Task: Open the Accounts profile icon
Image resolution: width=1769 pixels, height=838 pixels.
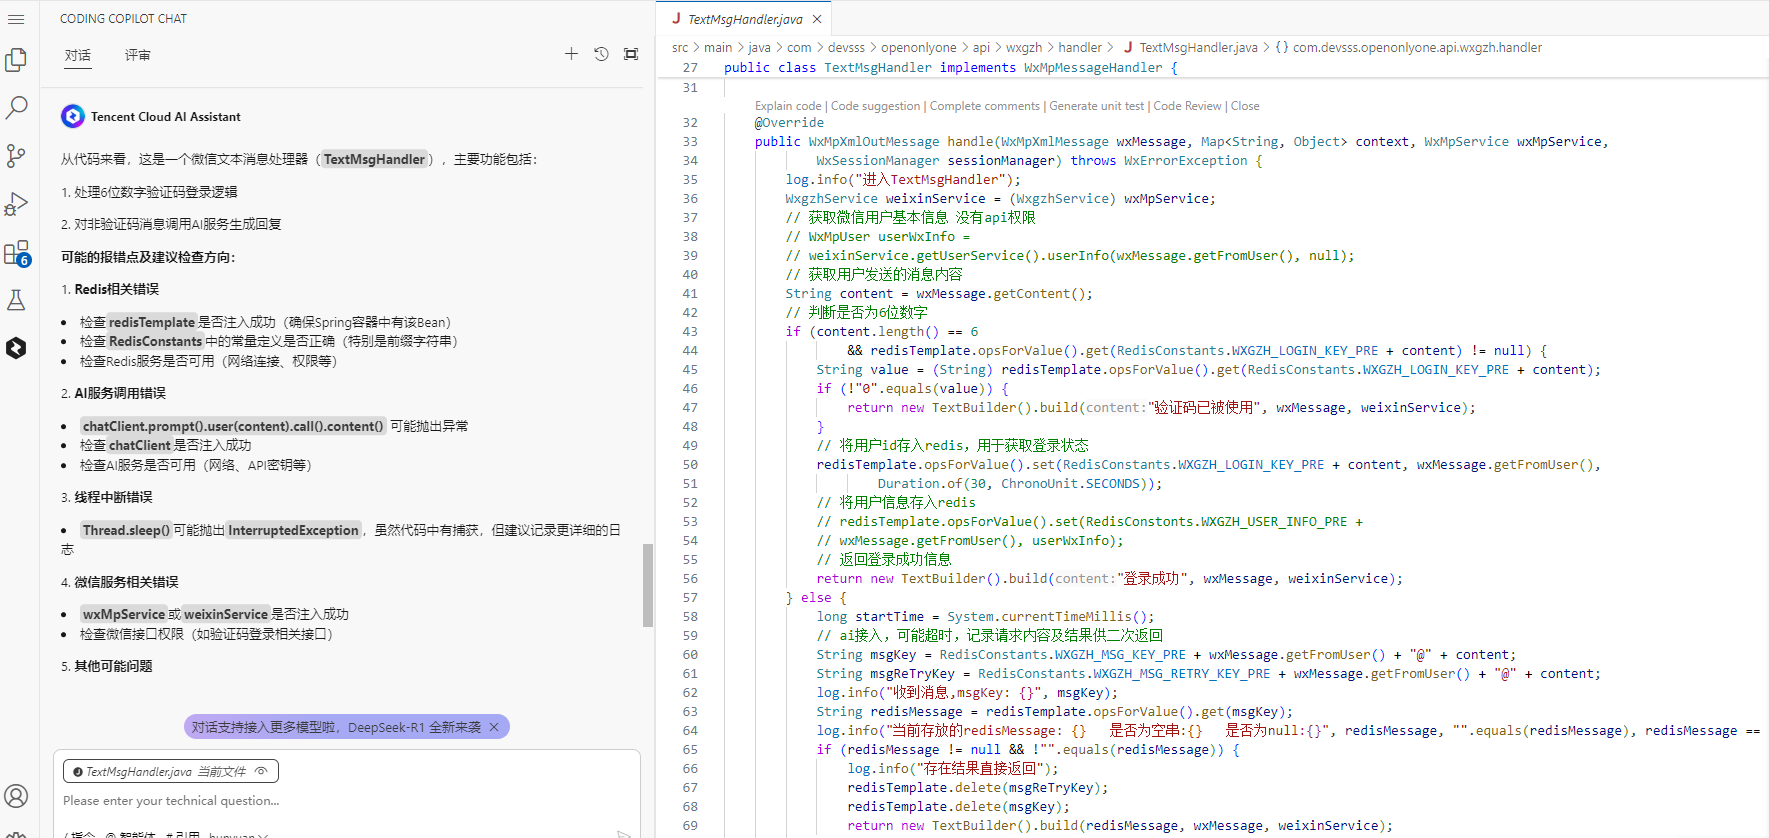Action: [x=16, y=796]
